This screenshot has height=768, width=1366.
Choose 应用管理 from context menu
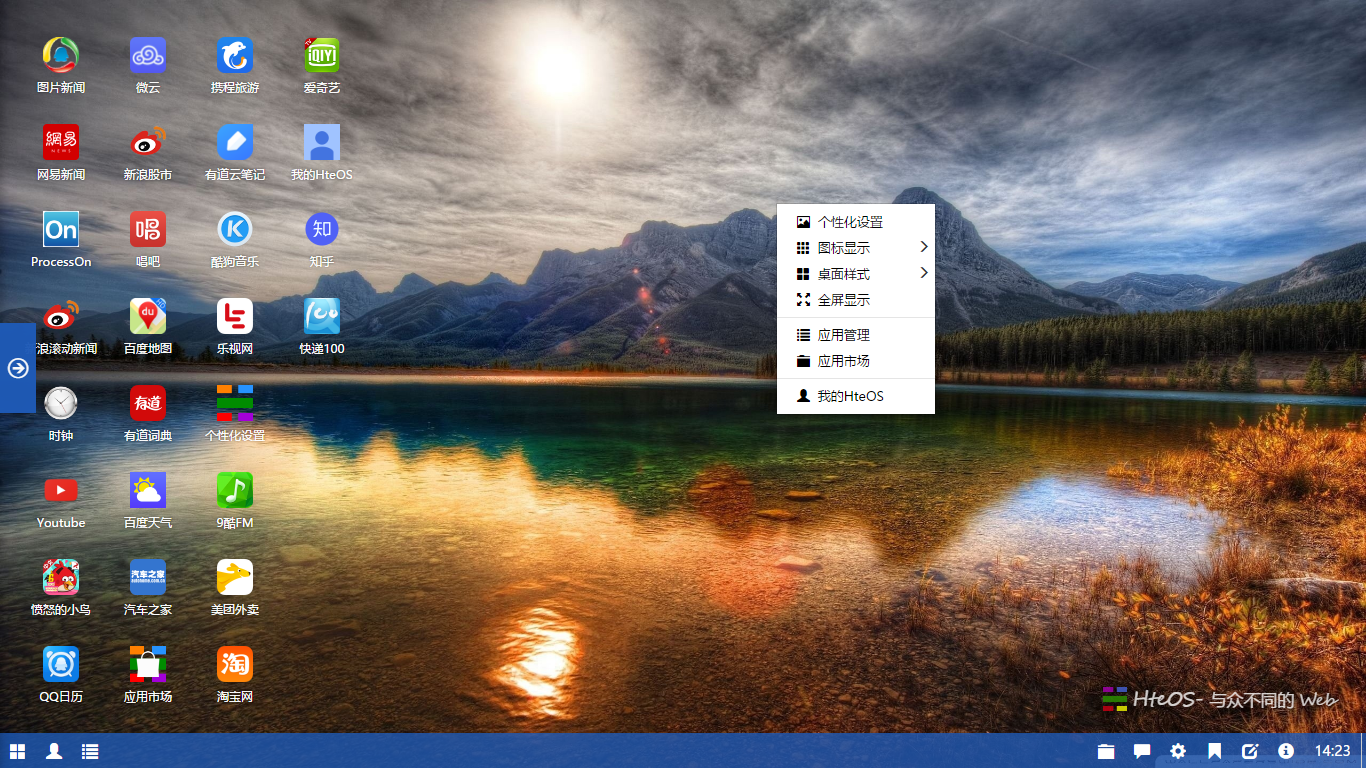pos(843,335)
